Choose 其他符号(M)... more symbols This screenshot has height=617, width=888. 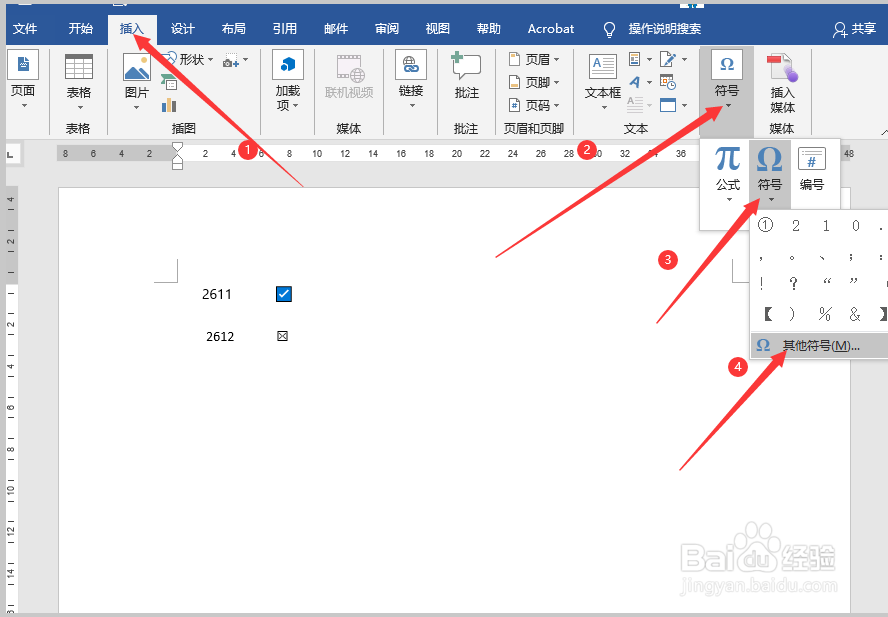819,345
